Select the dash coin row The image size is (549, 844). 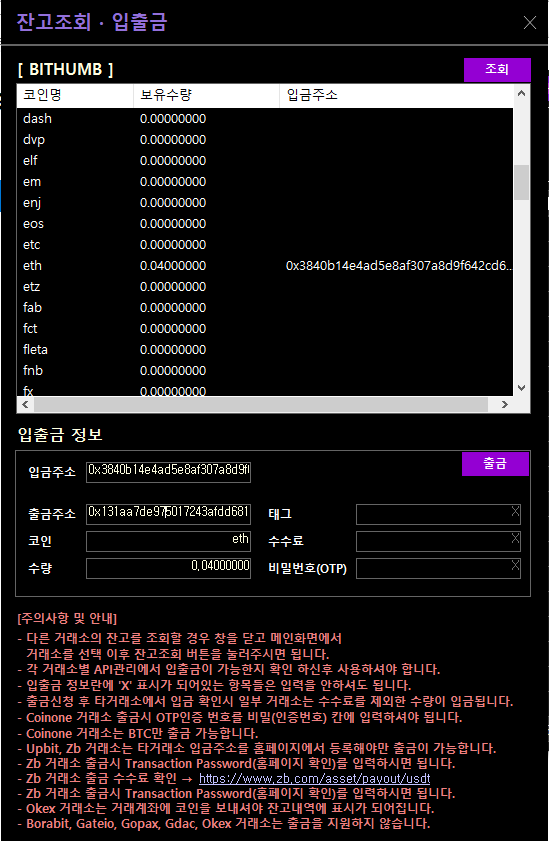point(265,119)
